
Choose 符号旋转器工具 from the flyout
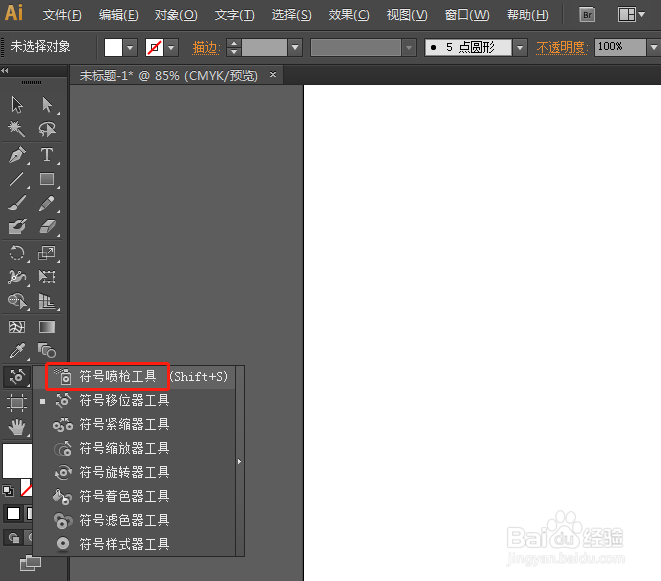tap(135, 472)
